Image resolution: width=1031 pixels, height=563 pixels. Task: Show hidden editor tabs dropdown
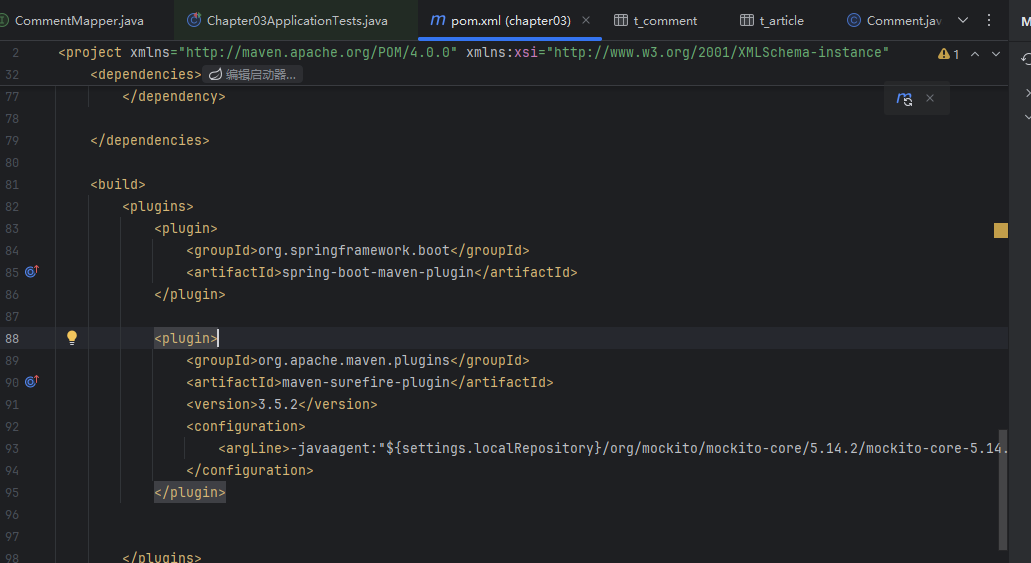[963, 20]
